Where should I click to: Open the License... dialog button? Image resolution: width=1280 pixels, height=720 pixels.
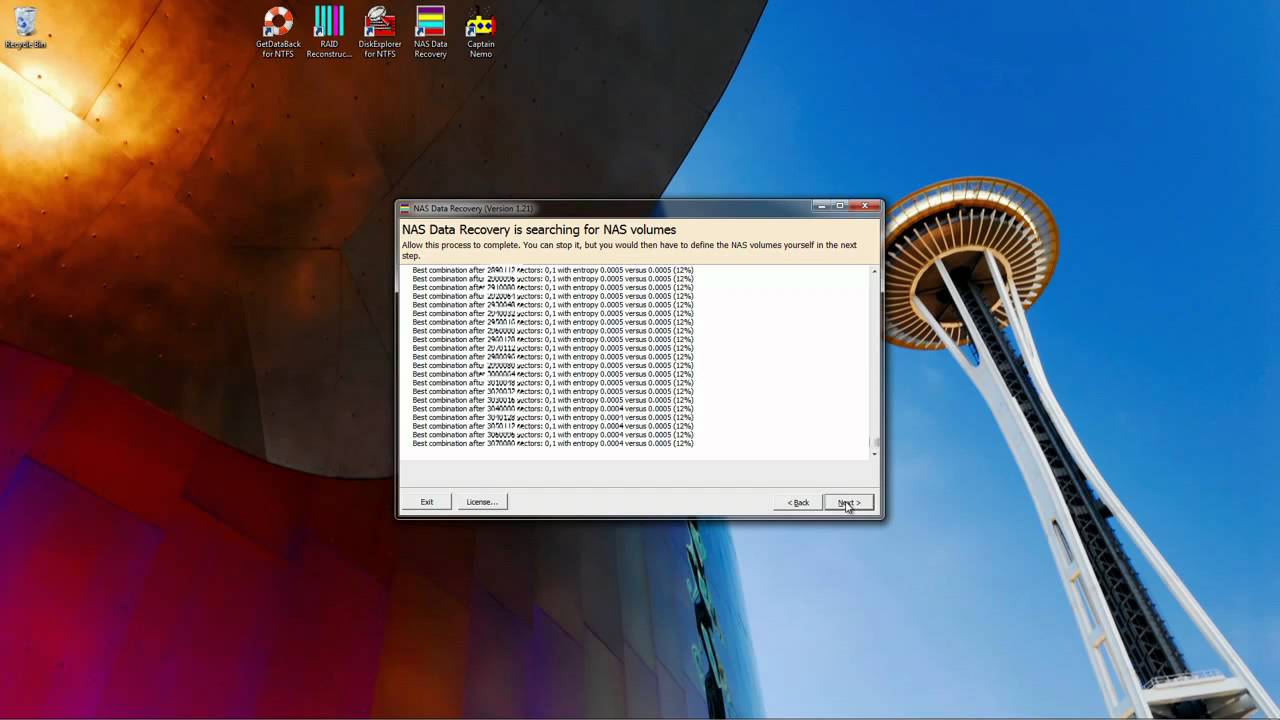482,502
